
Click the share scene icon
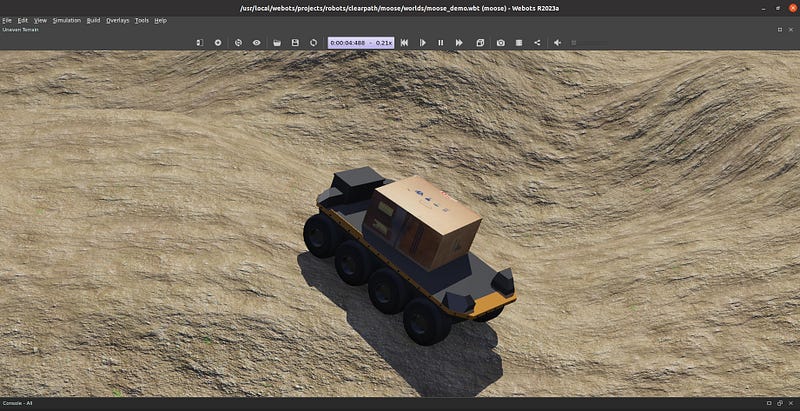point(537,43)
